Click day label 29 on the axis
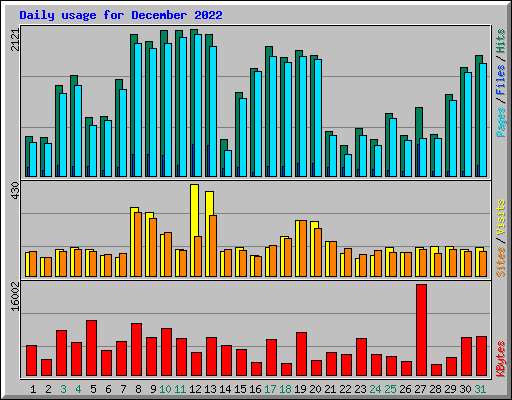Image resolution: width=512 pixels, height=400 pixels. coord(450,389)
